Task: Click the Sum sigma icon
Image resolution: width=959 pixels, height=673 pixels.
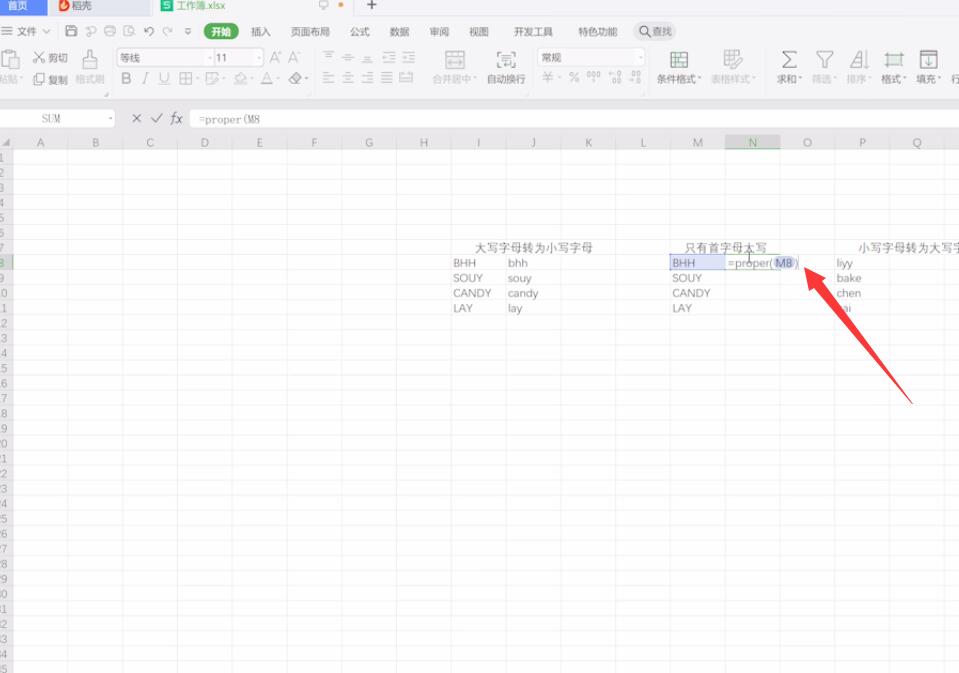Action: (789, 59)
